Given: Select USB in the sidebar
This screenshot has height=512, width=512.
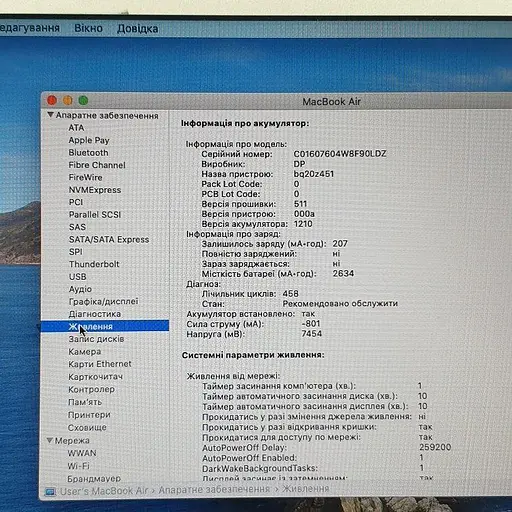Looking at the screenshot, I should (78, 277).
